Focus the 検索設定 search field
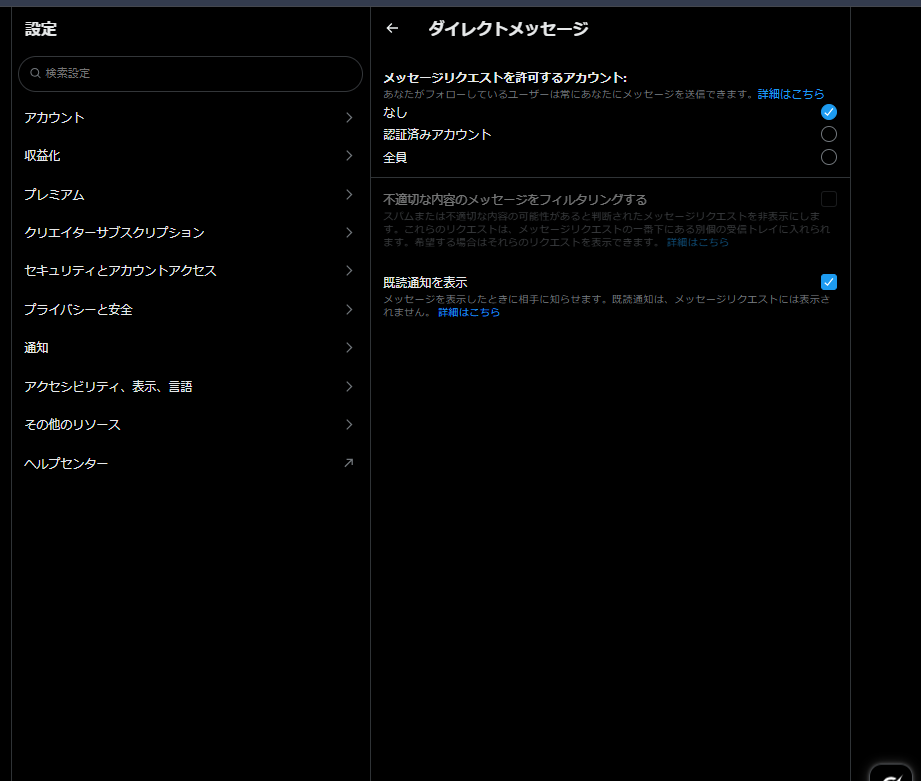The image size is (921, 781). [190, 73]
